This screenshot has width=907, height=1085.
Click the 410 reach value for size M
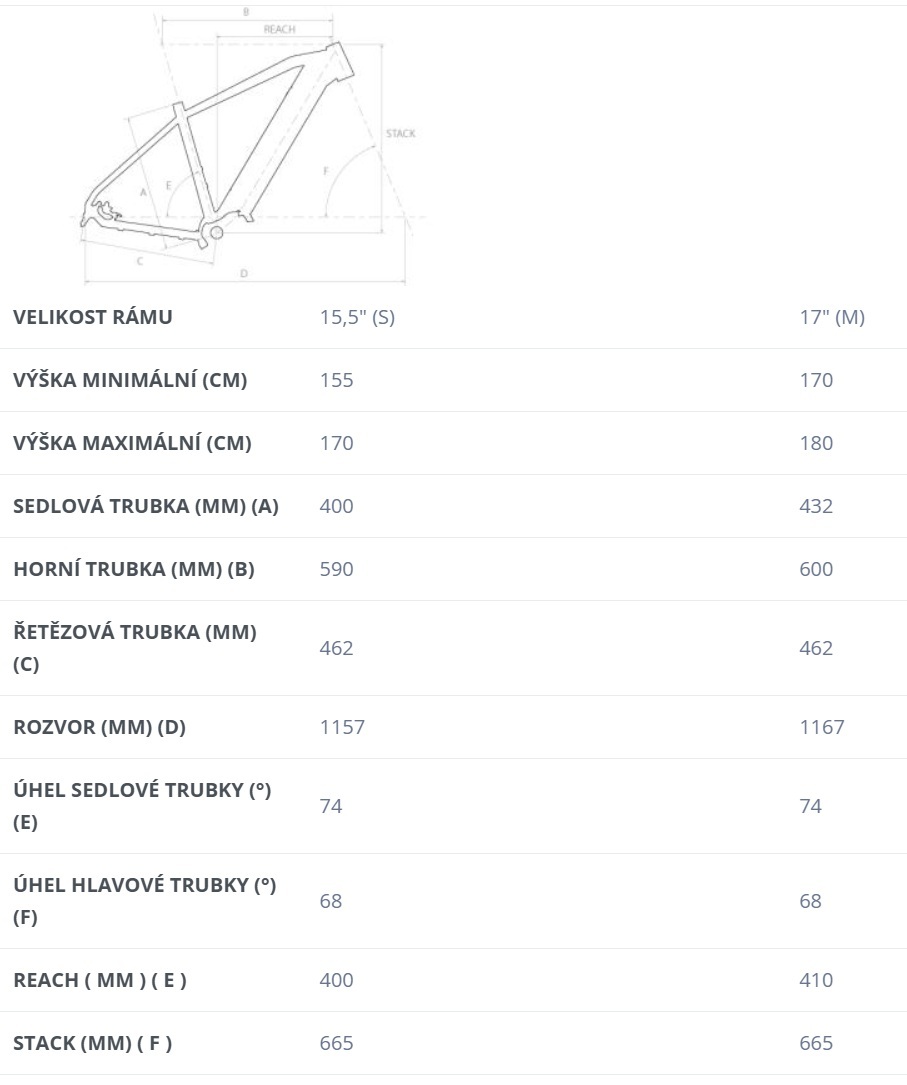[x=816, y=980]
